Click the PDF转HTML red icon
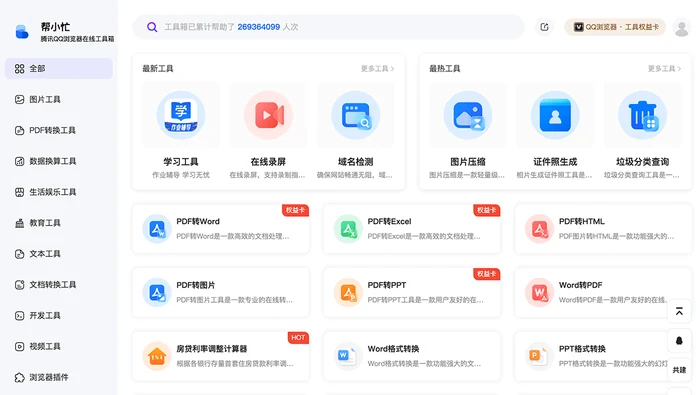Viewport: 700px width, 395px height. (539, 229)
